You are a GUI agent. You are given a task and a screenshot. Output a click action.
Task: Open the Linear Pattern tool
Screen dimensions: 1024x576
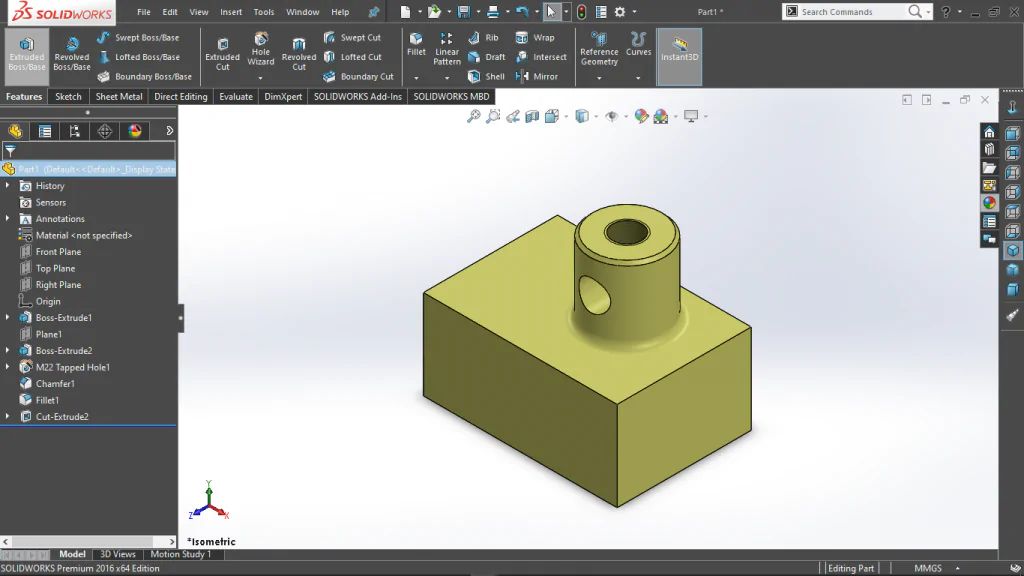pos(447,49)
